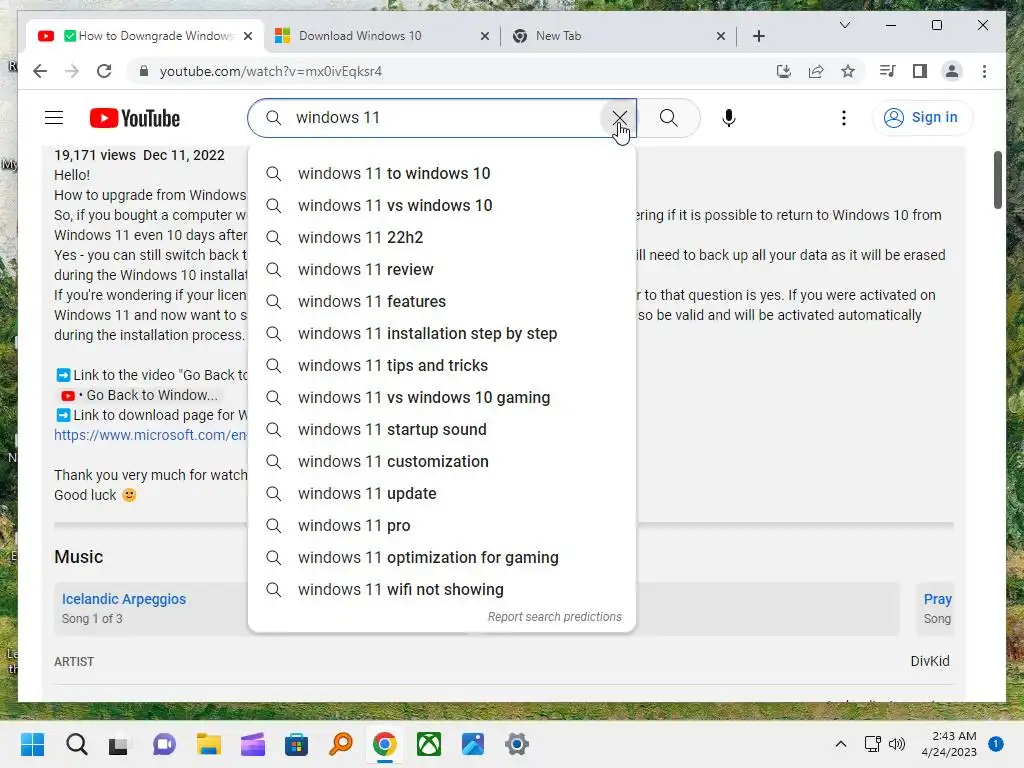Open volume control in system tray
The image size is (1024, 768).
897,744
